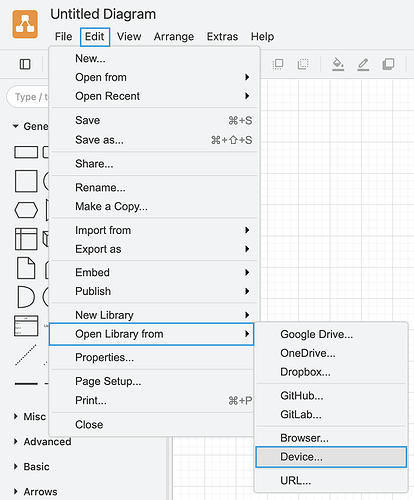414x500 pixels.
Task: Select the list container shape
Action: pos(26,325)
